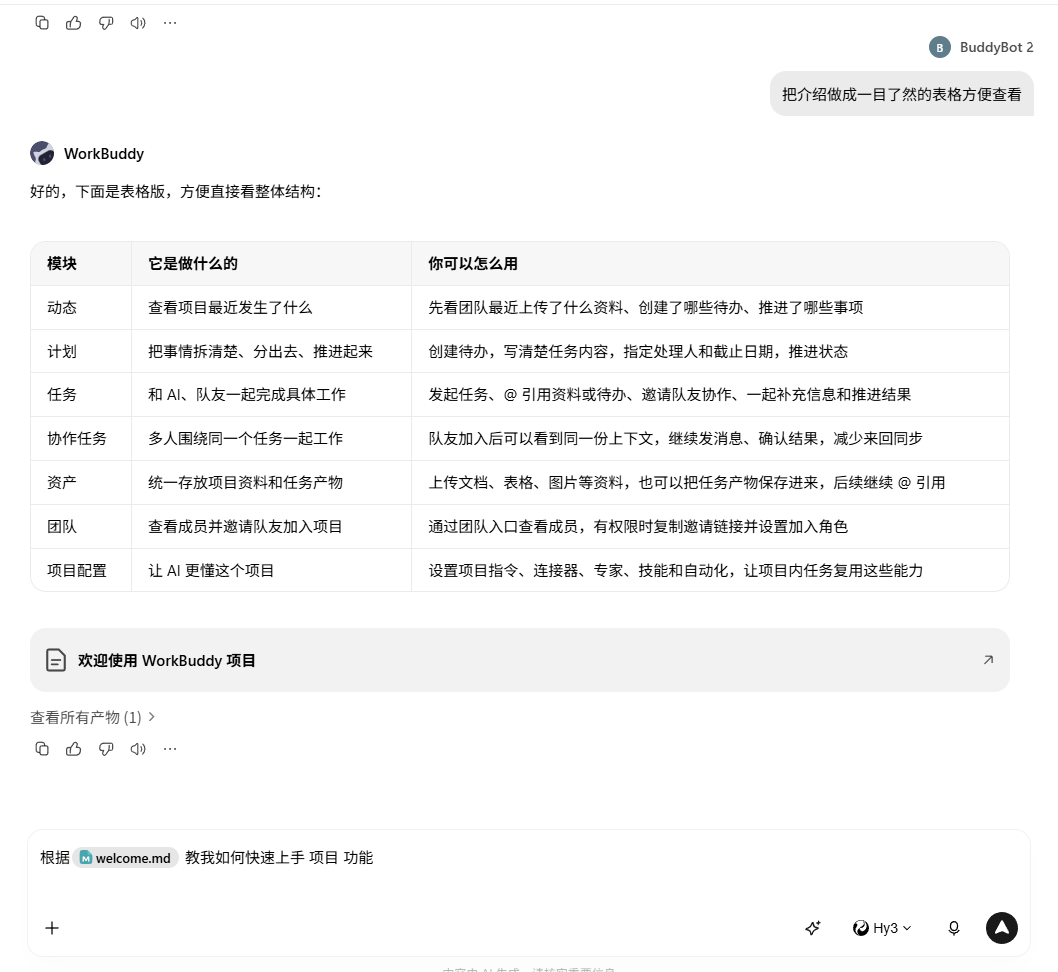Click the cell 把事情拆清楚、分出去、推进起来
This screenshot has width=1058, height=972.
(x=271, y=351)
